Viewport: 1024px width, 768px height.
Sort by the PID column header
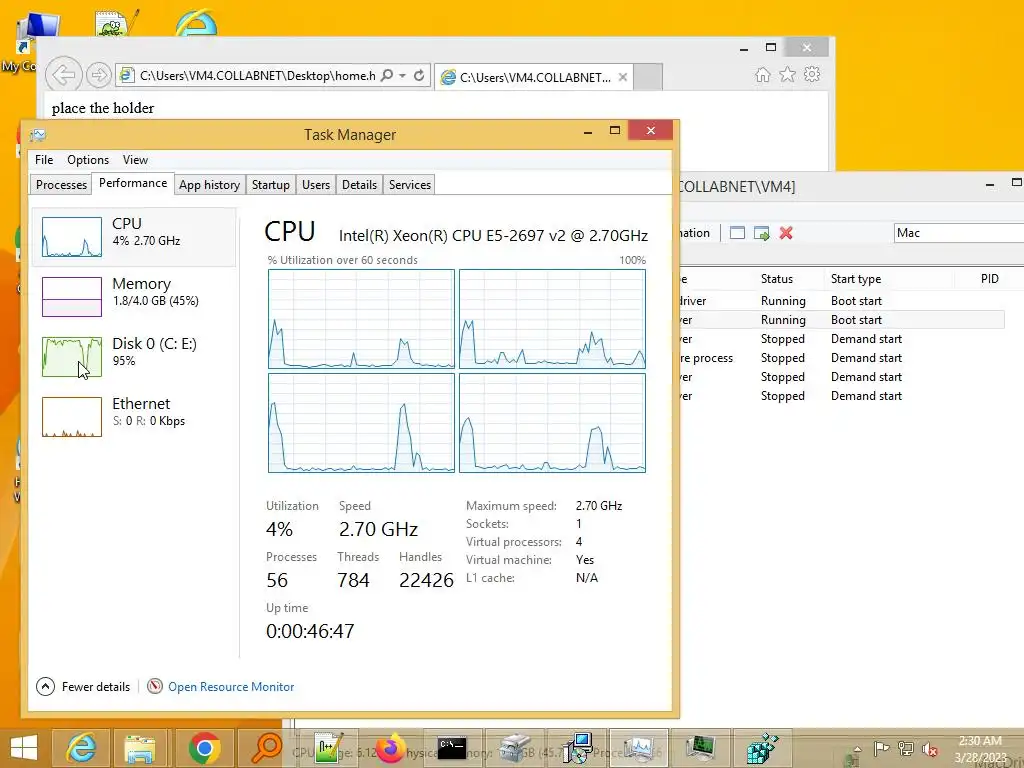click(989, 279)
